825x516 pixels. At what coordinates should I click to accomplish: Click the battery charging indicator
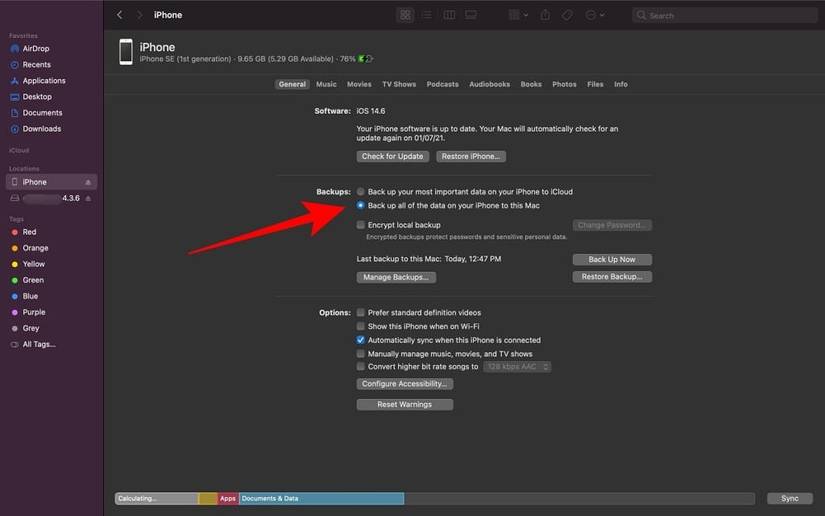click(x=366, y=59)
